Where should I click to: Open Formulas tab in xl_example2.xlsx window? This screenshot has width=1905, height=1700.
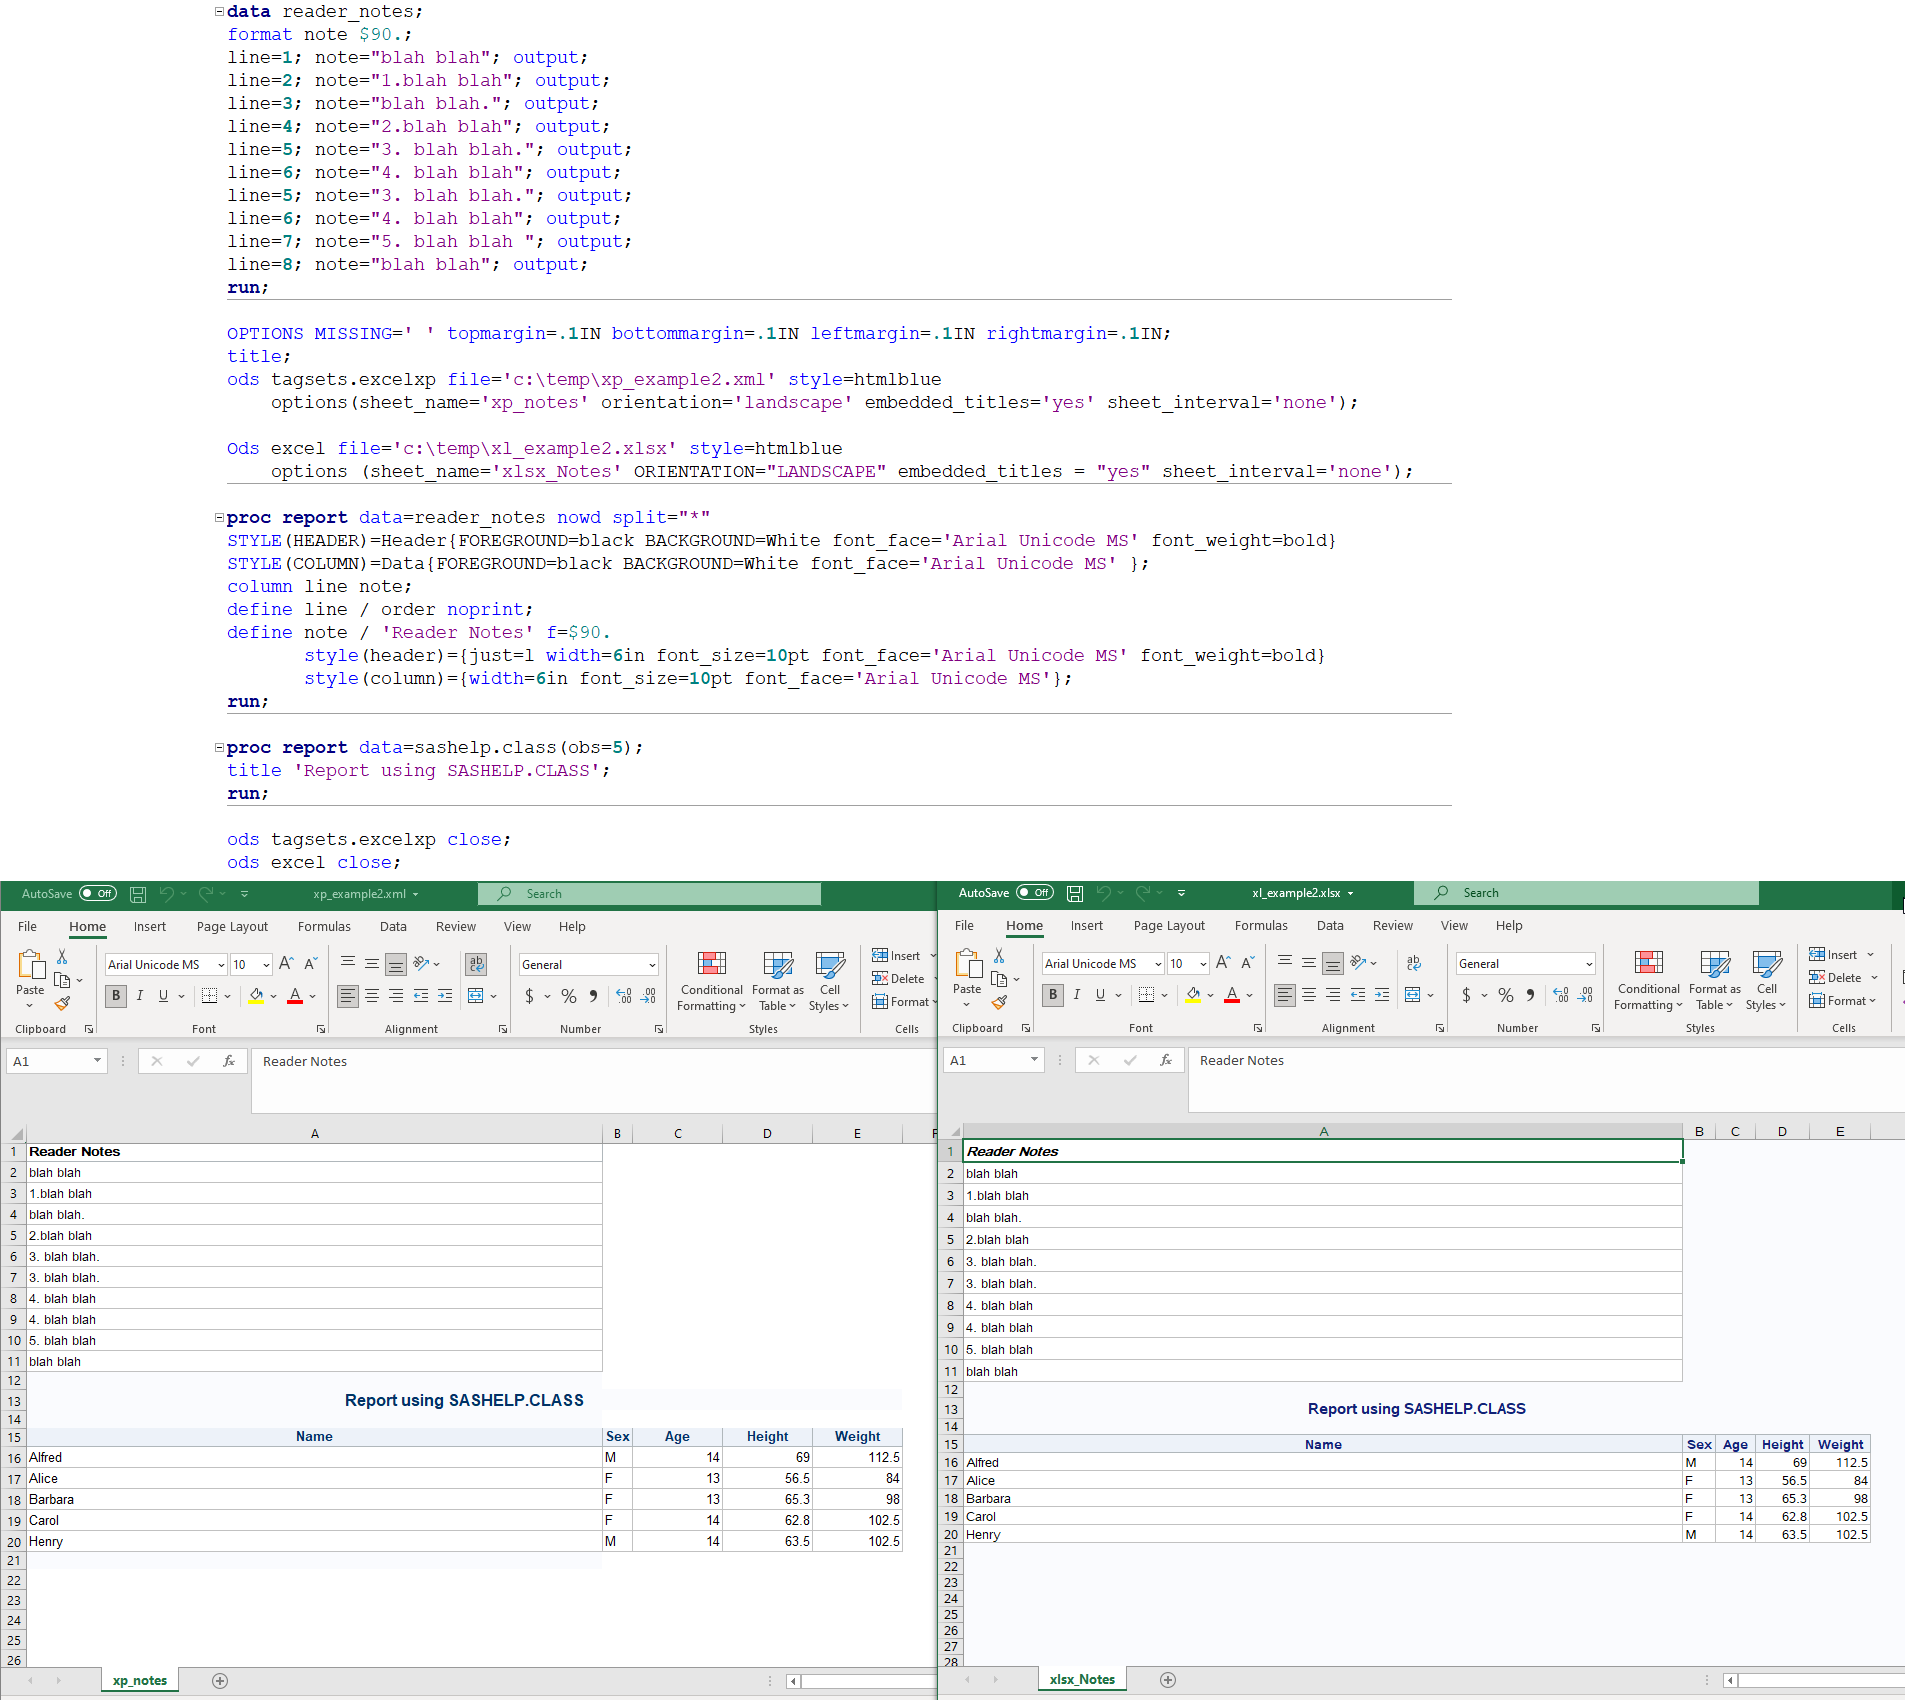(x=1260, y=926)
